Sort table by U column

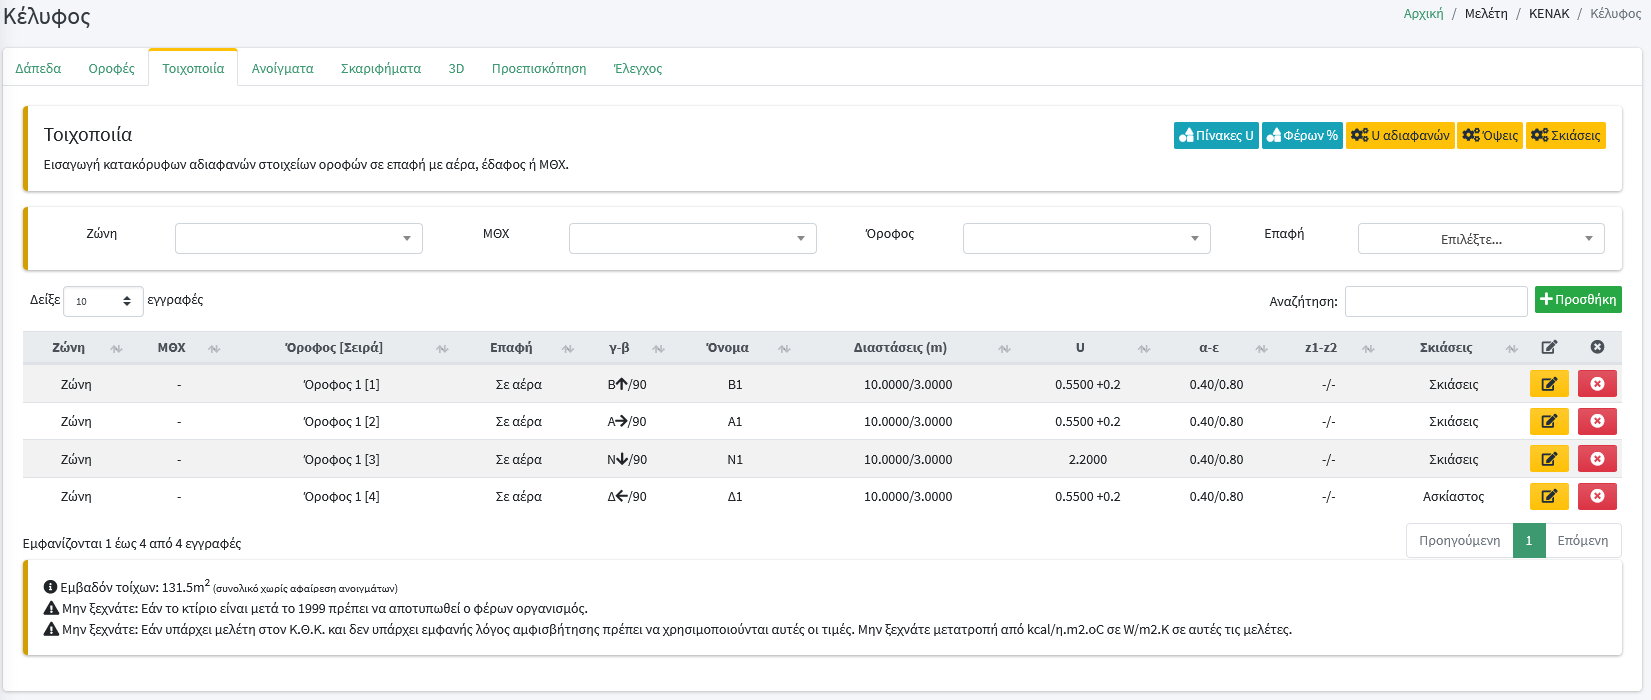(x=1080, y=348)
